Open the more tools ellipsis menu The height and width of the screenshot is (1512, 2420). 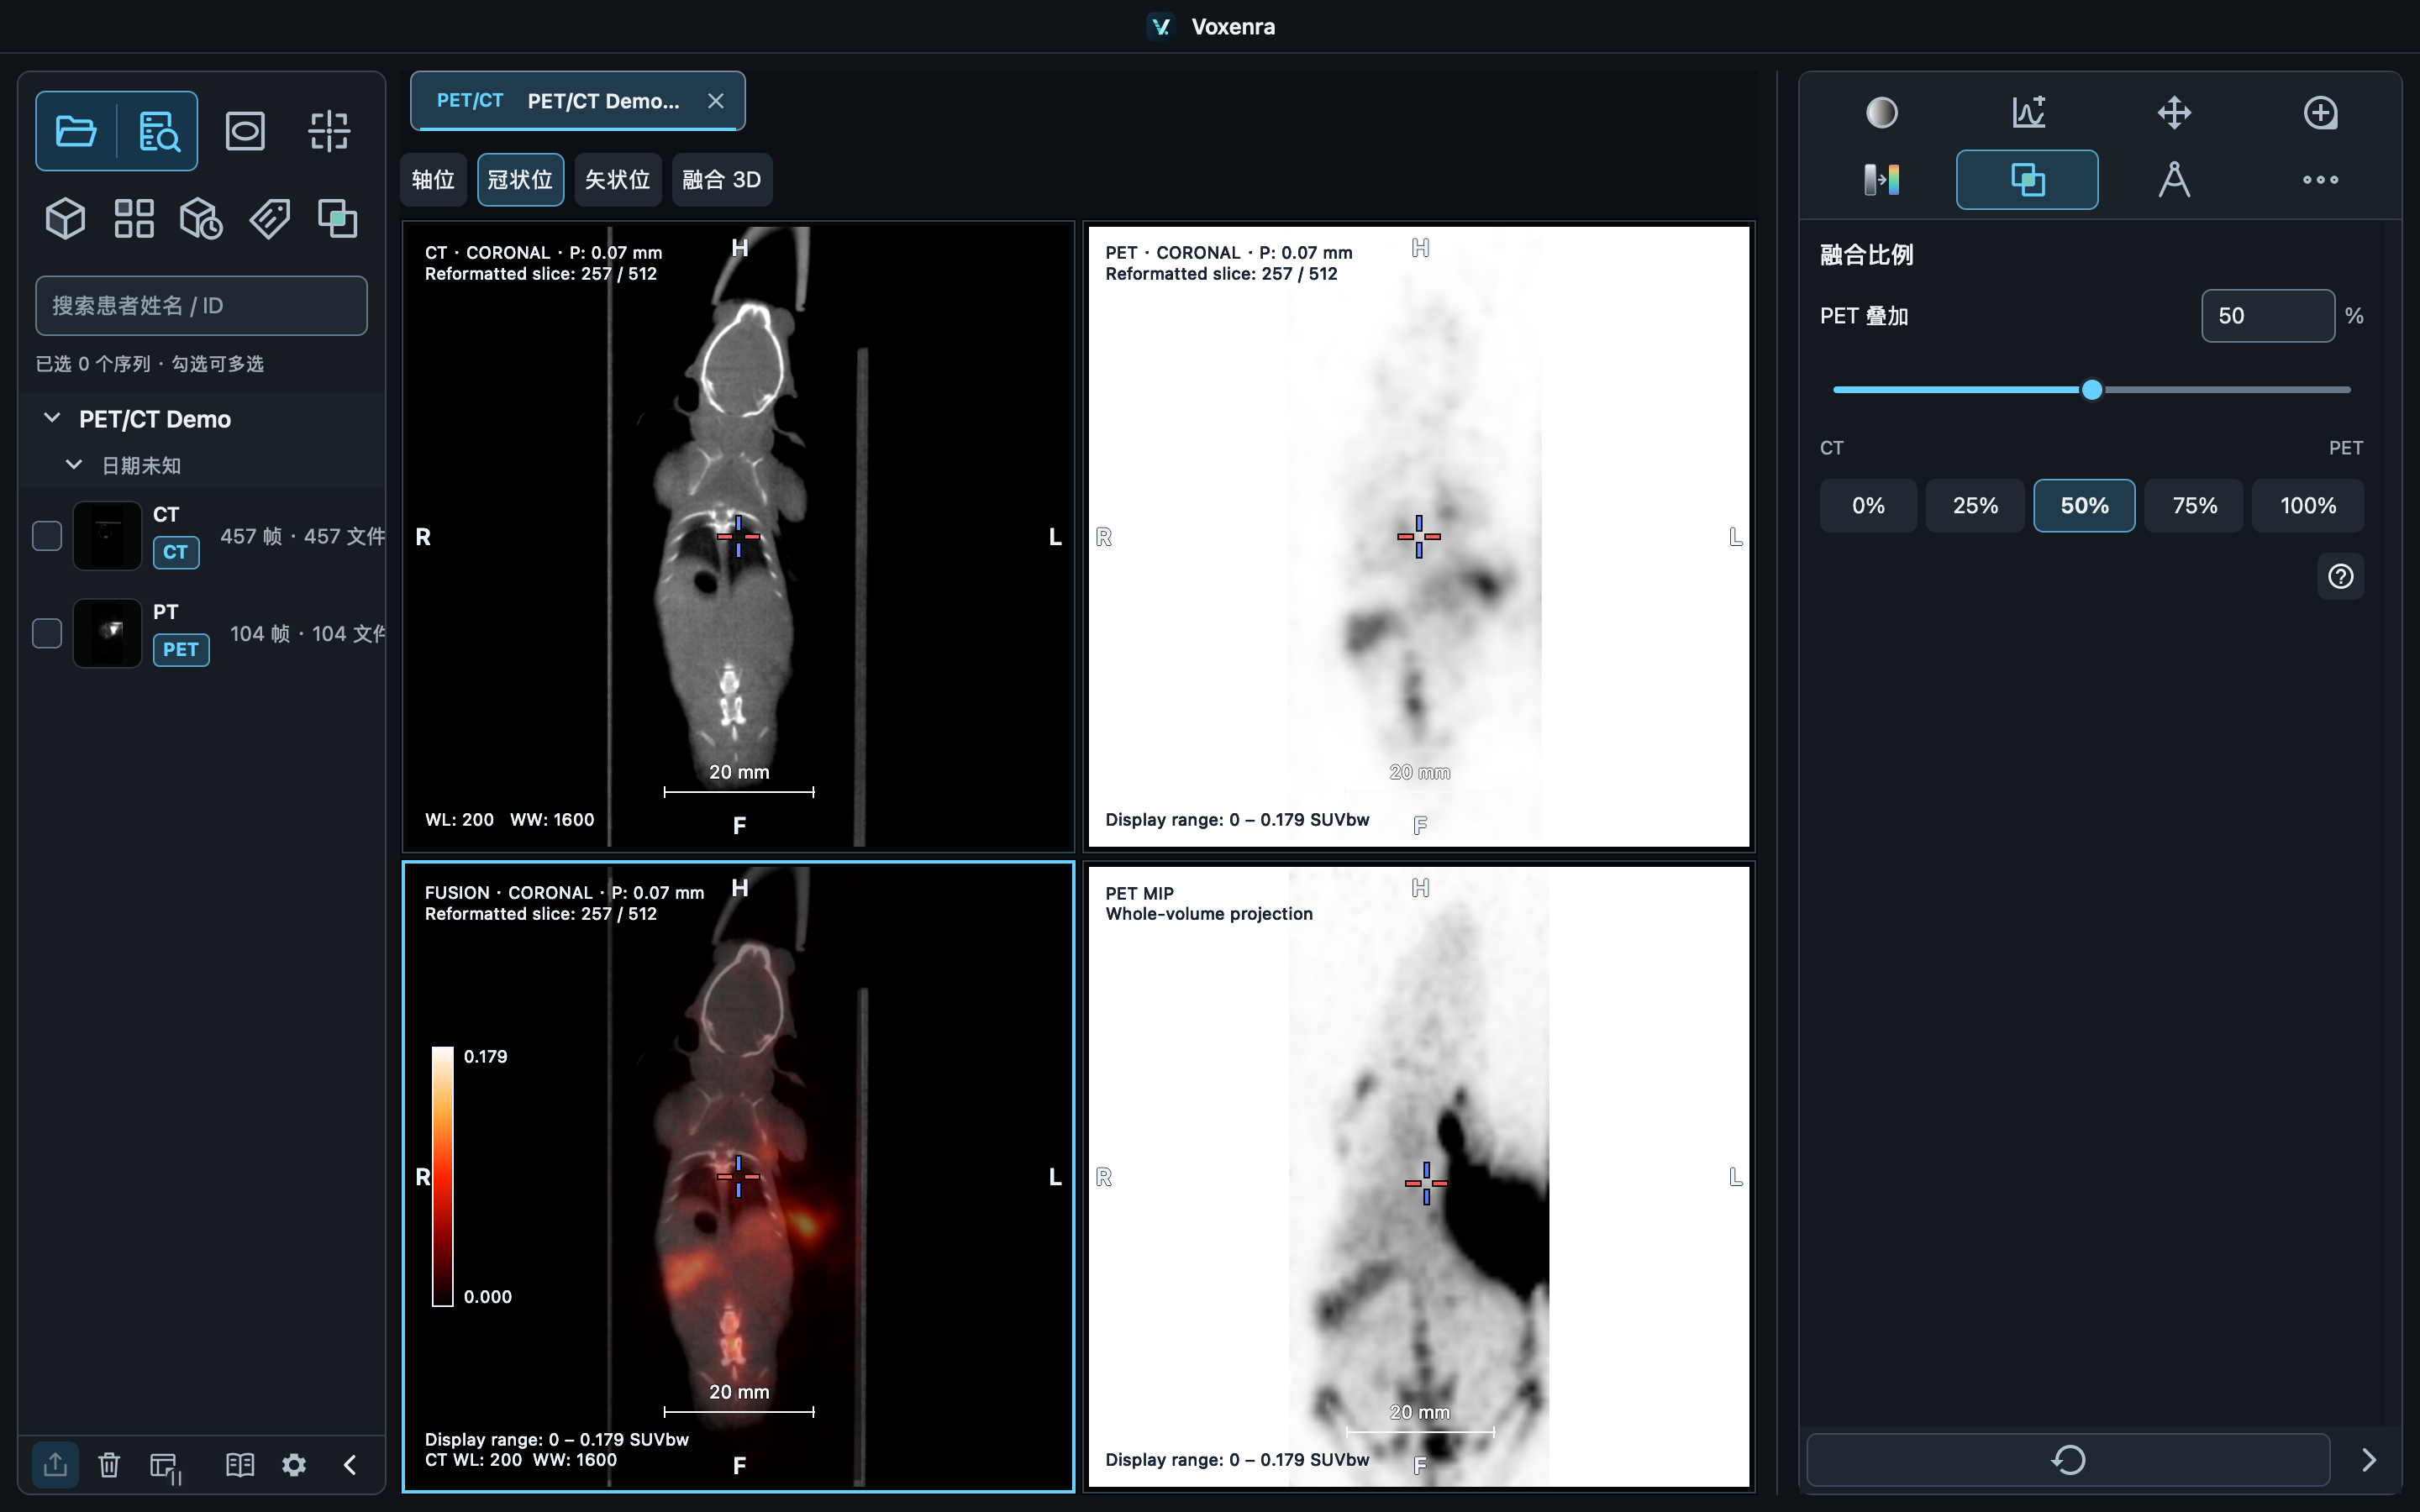2320,180
